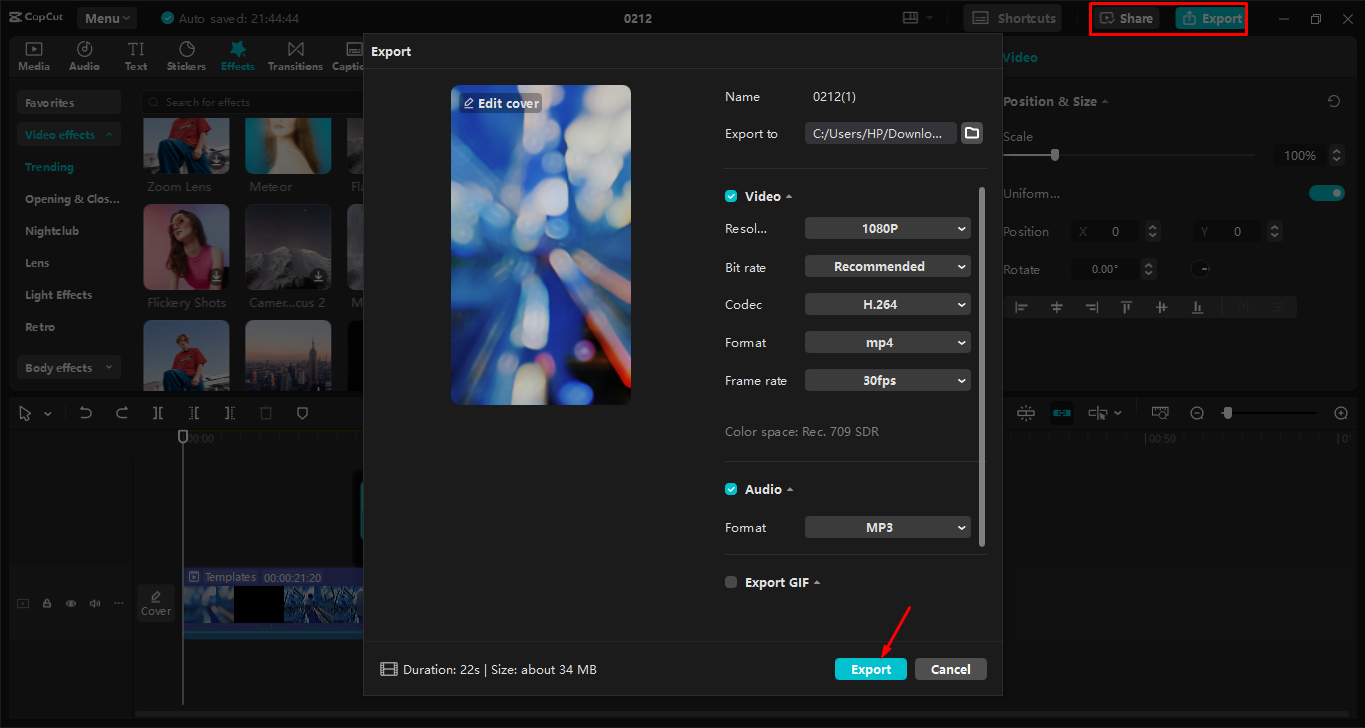This screenshot has width=1365, height=728.
Task: Open the Menu in the top bar
Action: click(106, 17)
